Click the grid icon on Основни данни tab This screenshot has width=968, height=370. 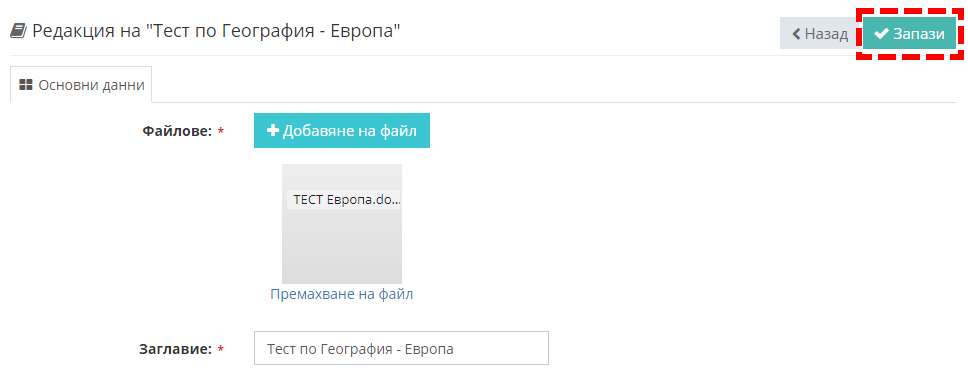click(x=26, y=85)
